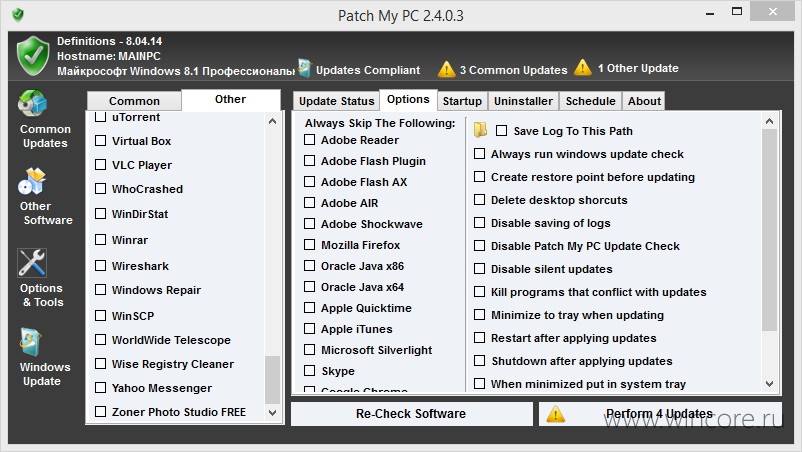The image size is (802, 452).
Task: Open Windows Update sidebar icon
Action: point(31,342)
